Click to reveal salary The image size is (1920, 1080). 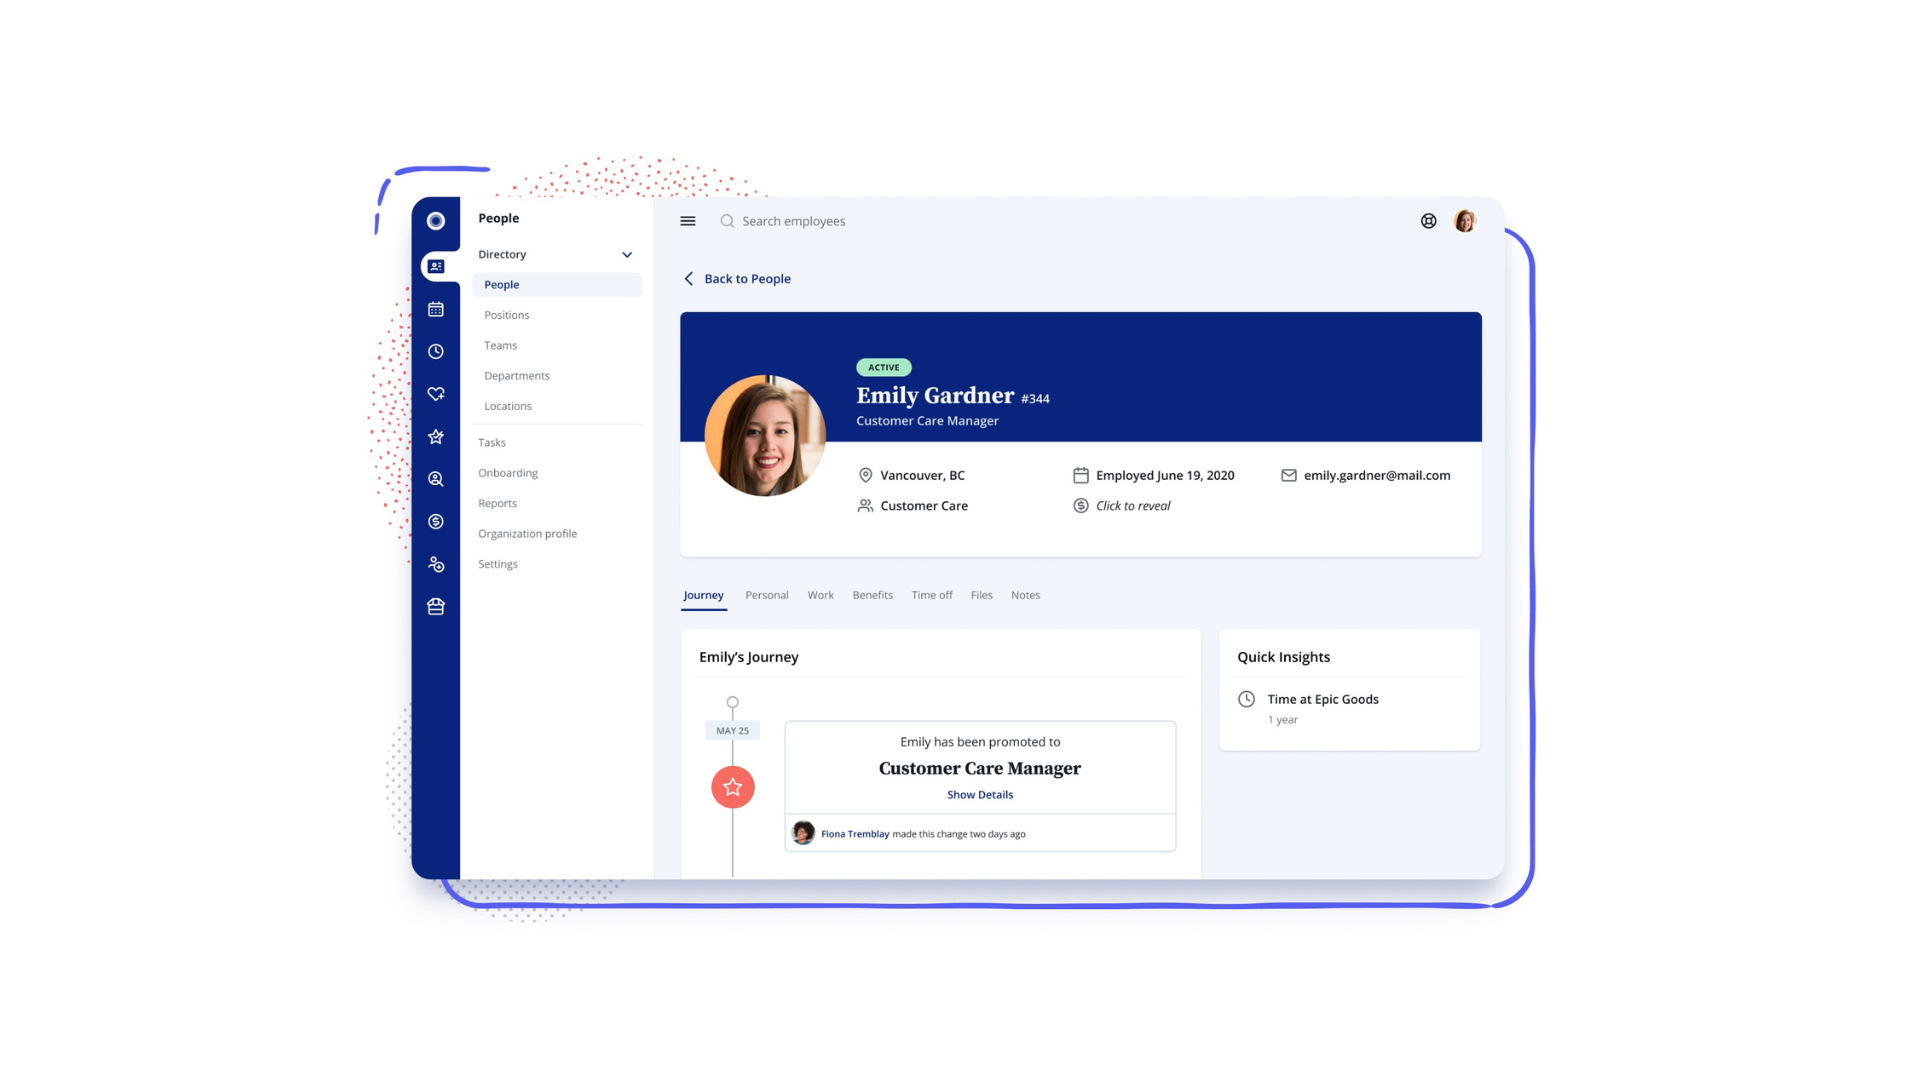click(1132, 506)
